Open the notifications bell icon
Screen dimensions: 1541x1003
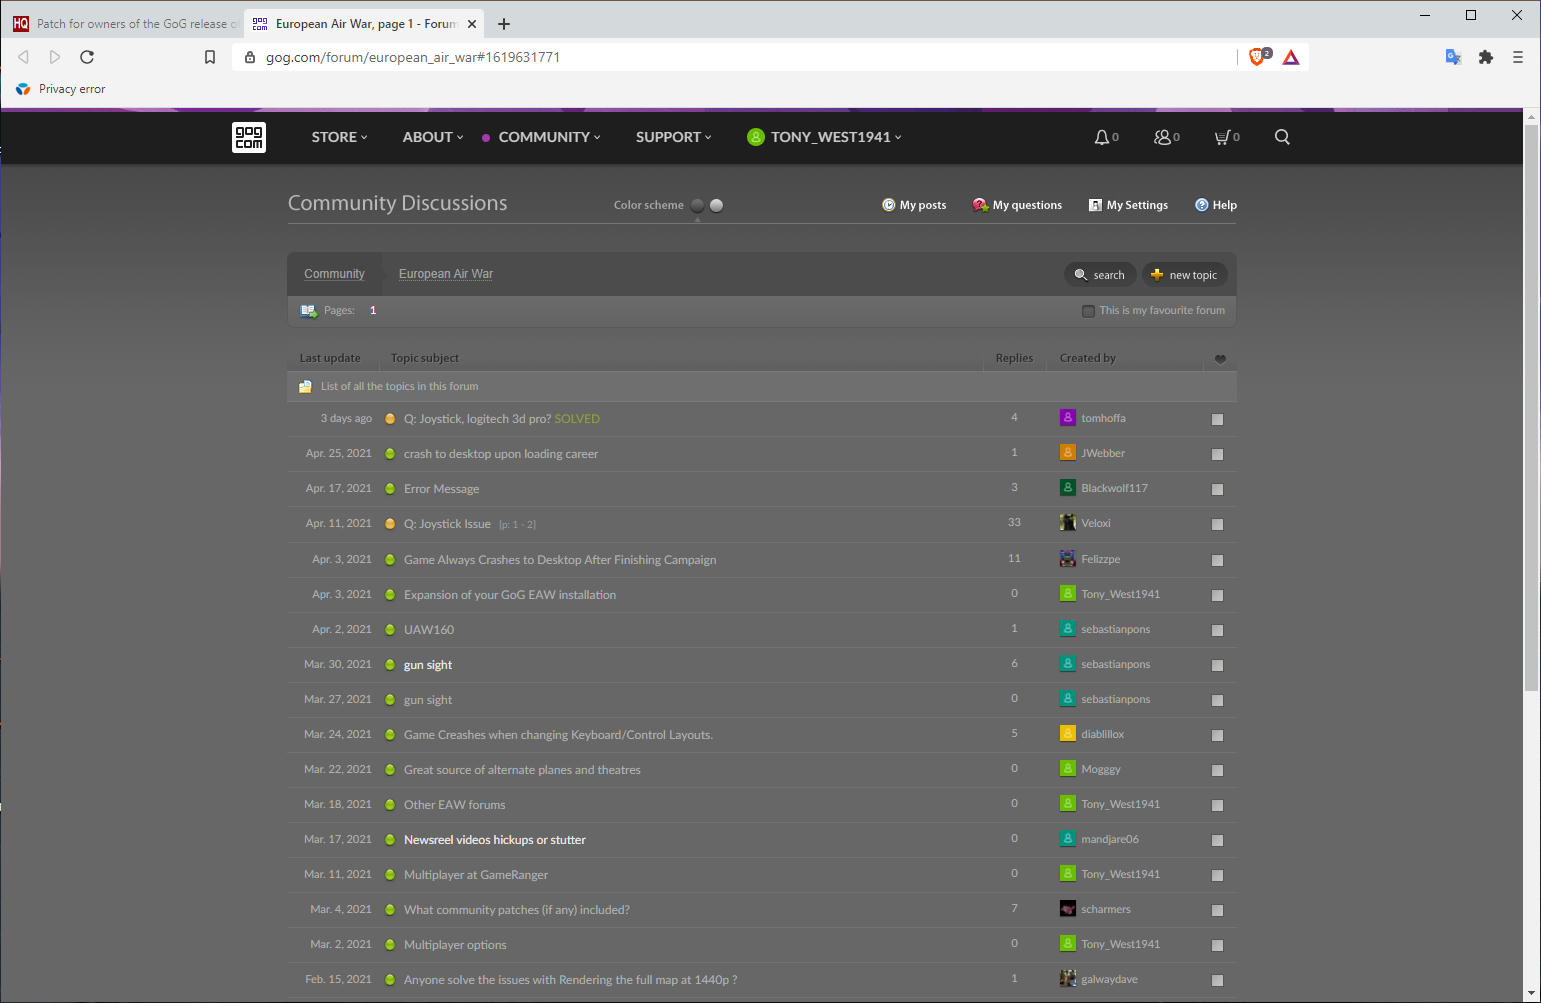pyautogui.click(x=1101, y=137)
